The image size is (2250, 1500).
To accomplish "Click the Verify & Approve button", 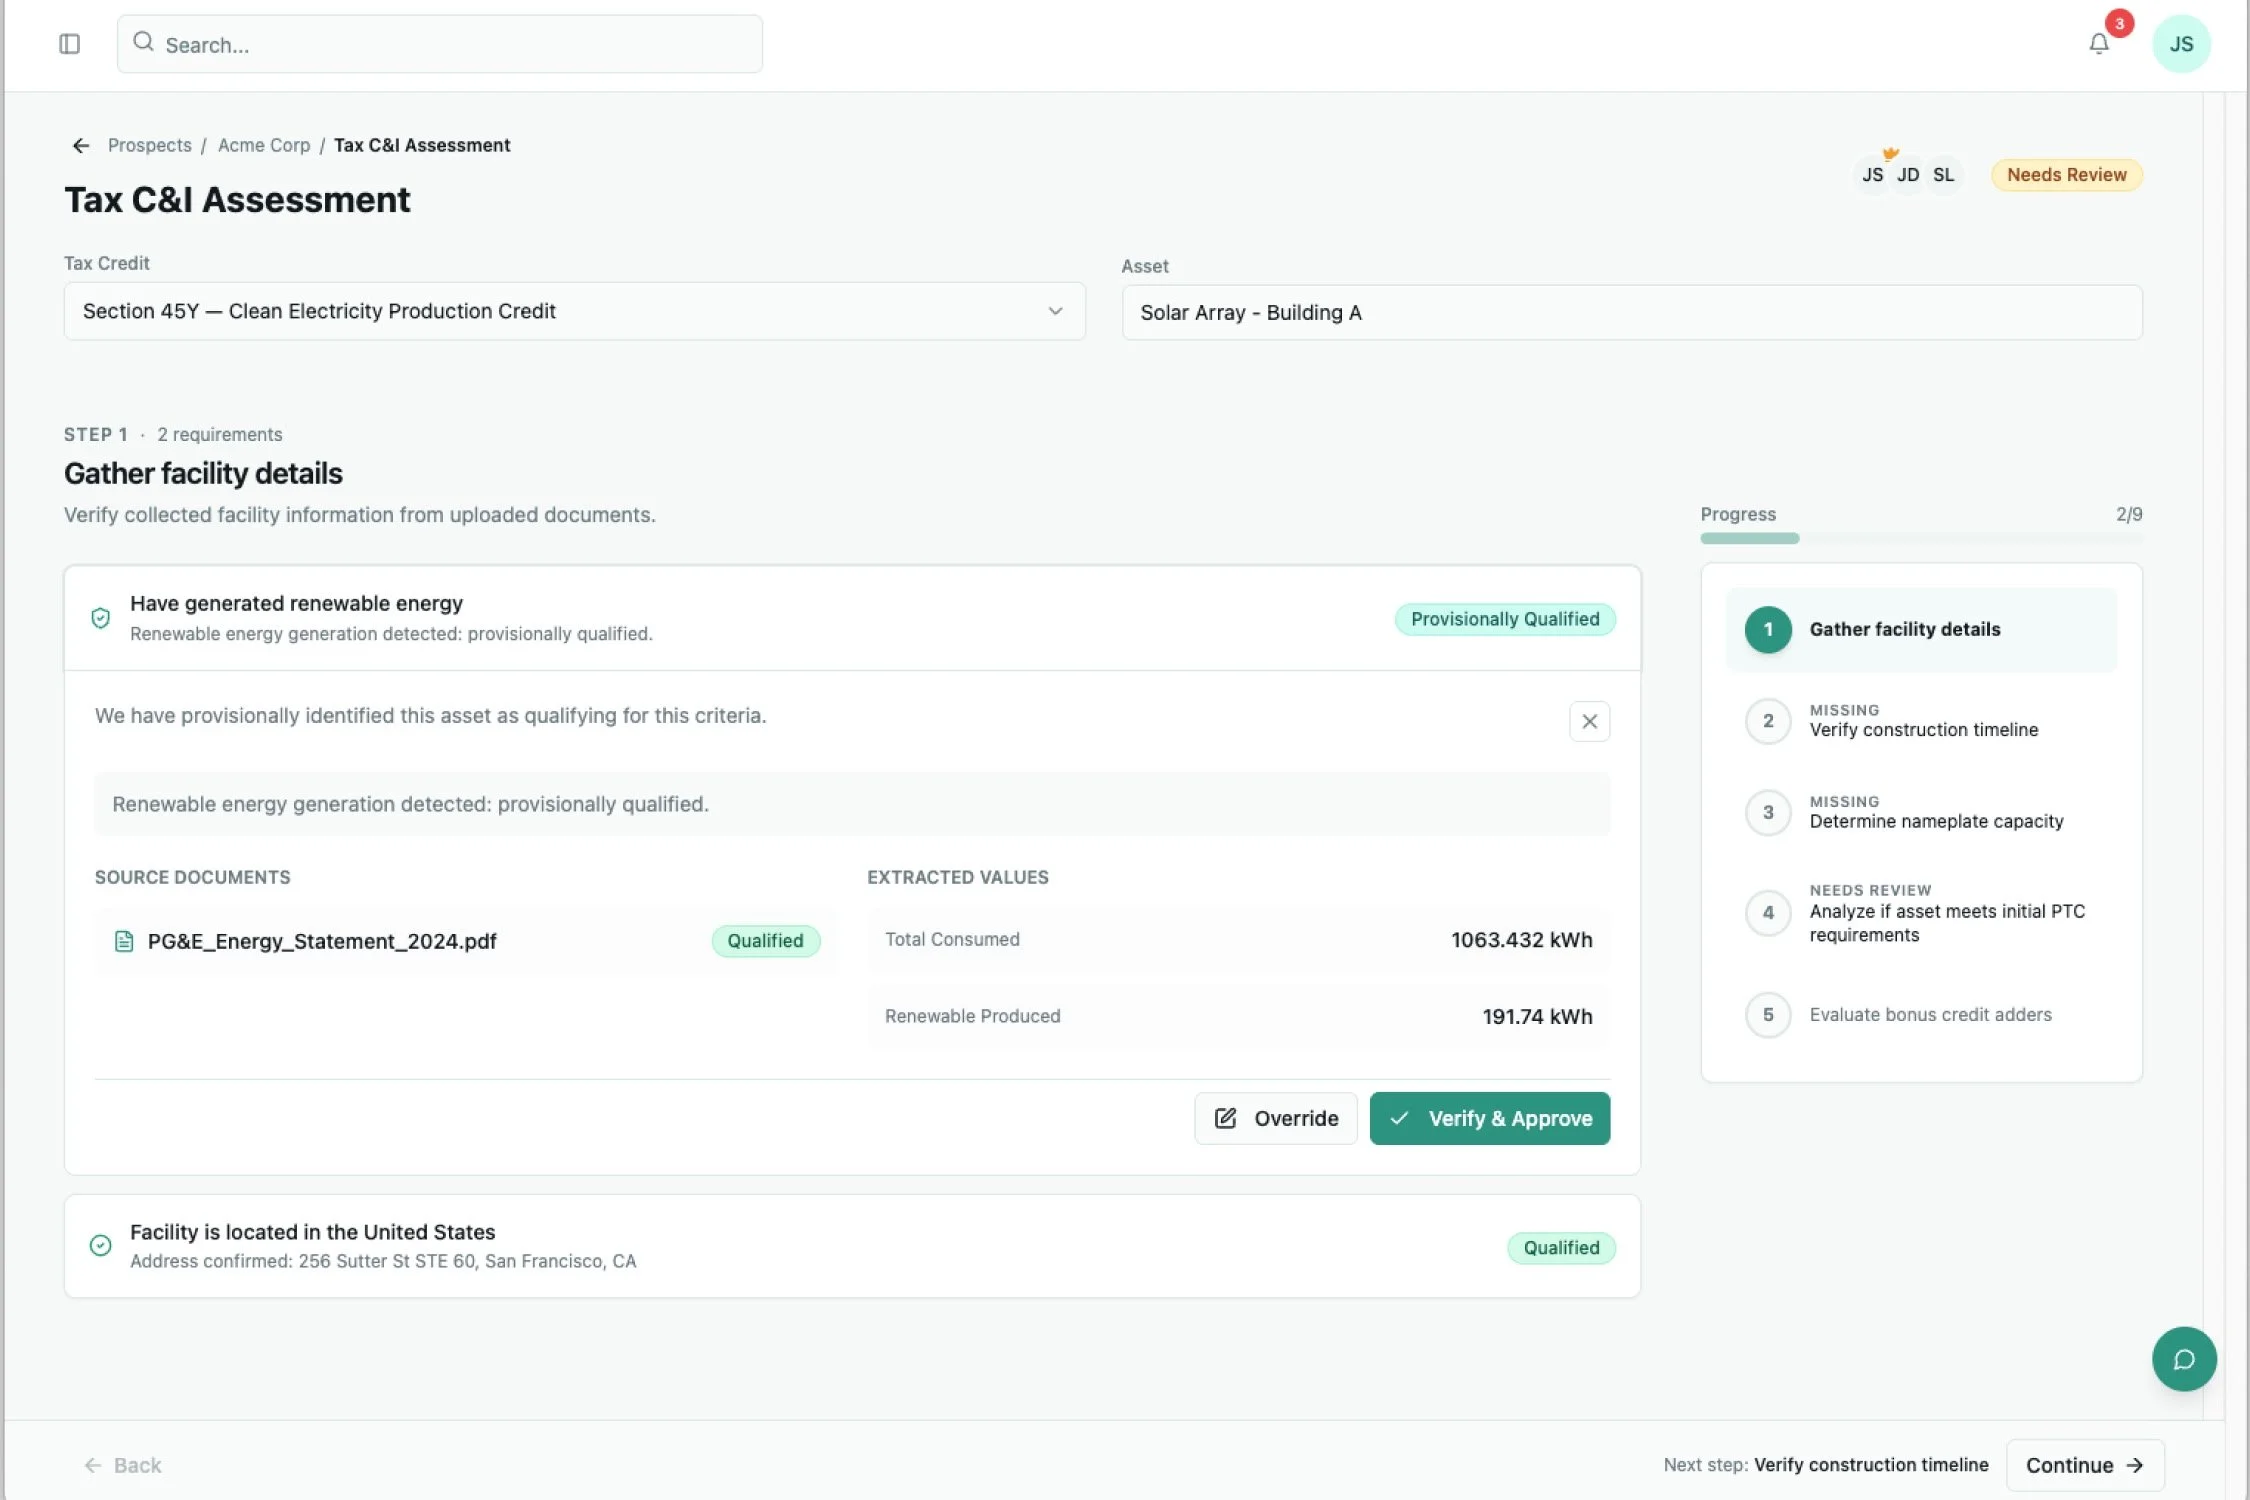I will pos(1489,1119).
